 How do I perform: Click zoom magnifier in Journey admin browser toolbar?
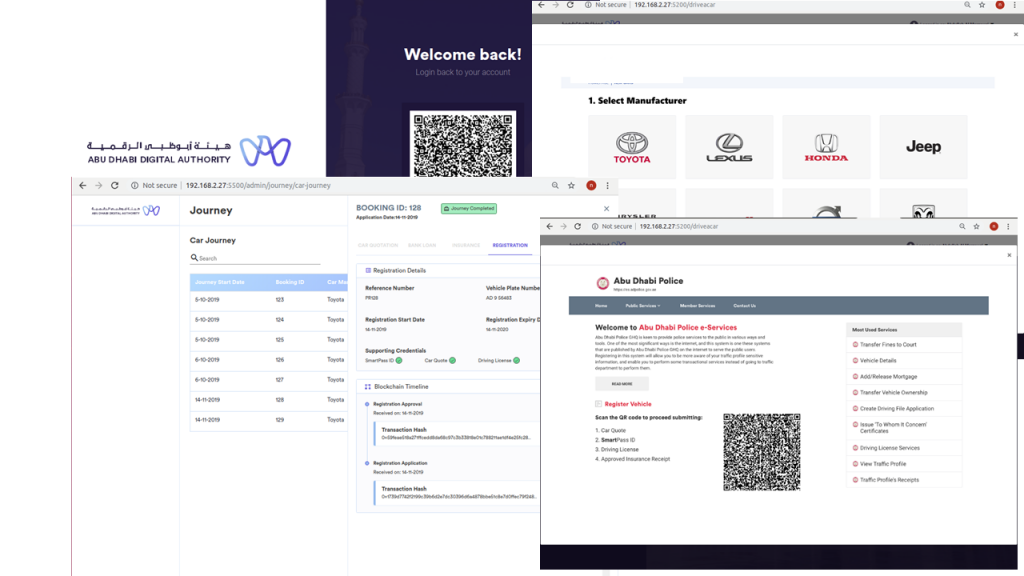point(555,185)
